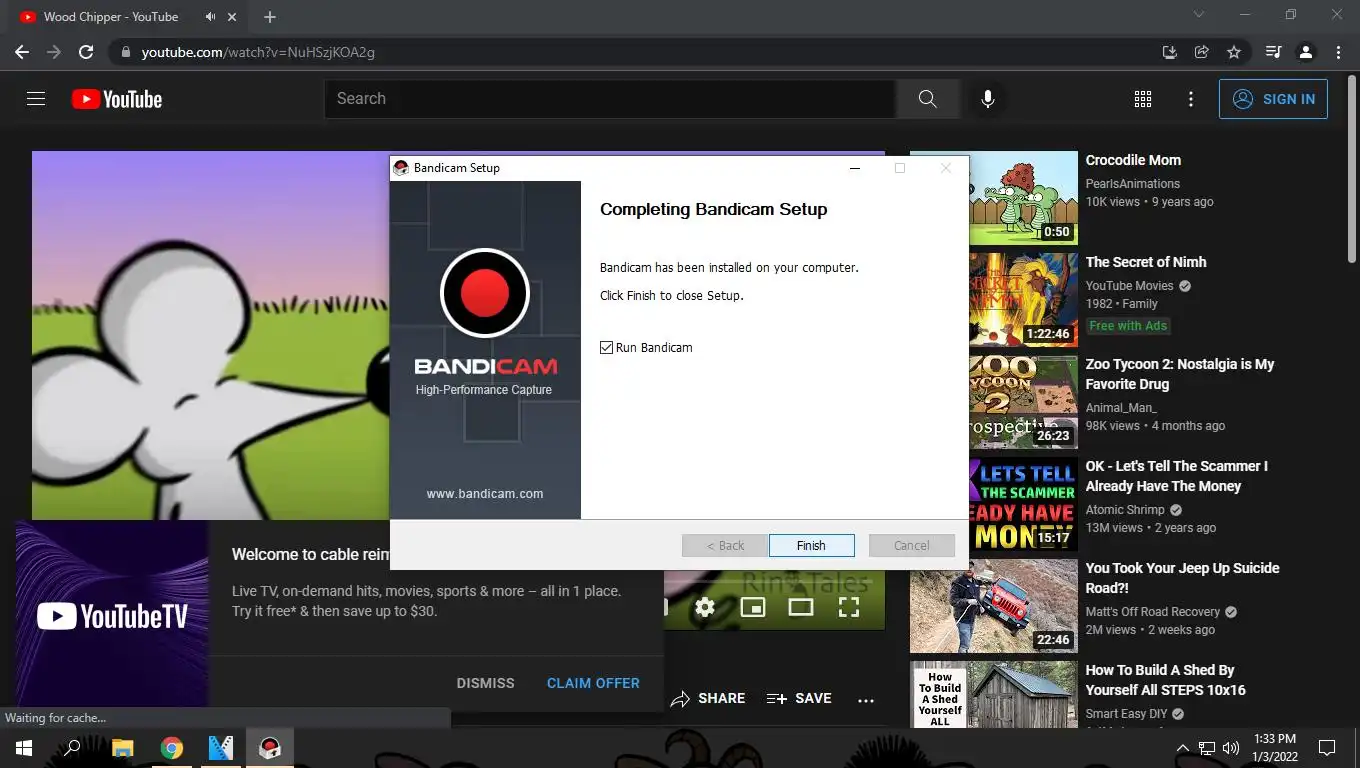The height and width of the screenshot is (768, 1360).
Task: Start voice search with the microphone icon
Action: (987, 99)
